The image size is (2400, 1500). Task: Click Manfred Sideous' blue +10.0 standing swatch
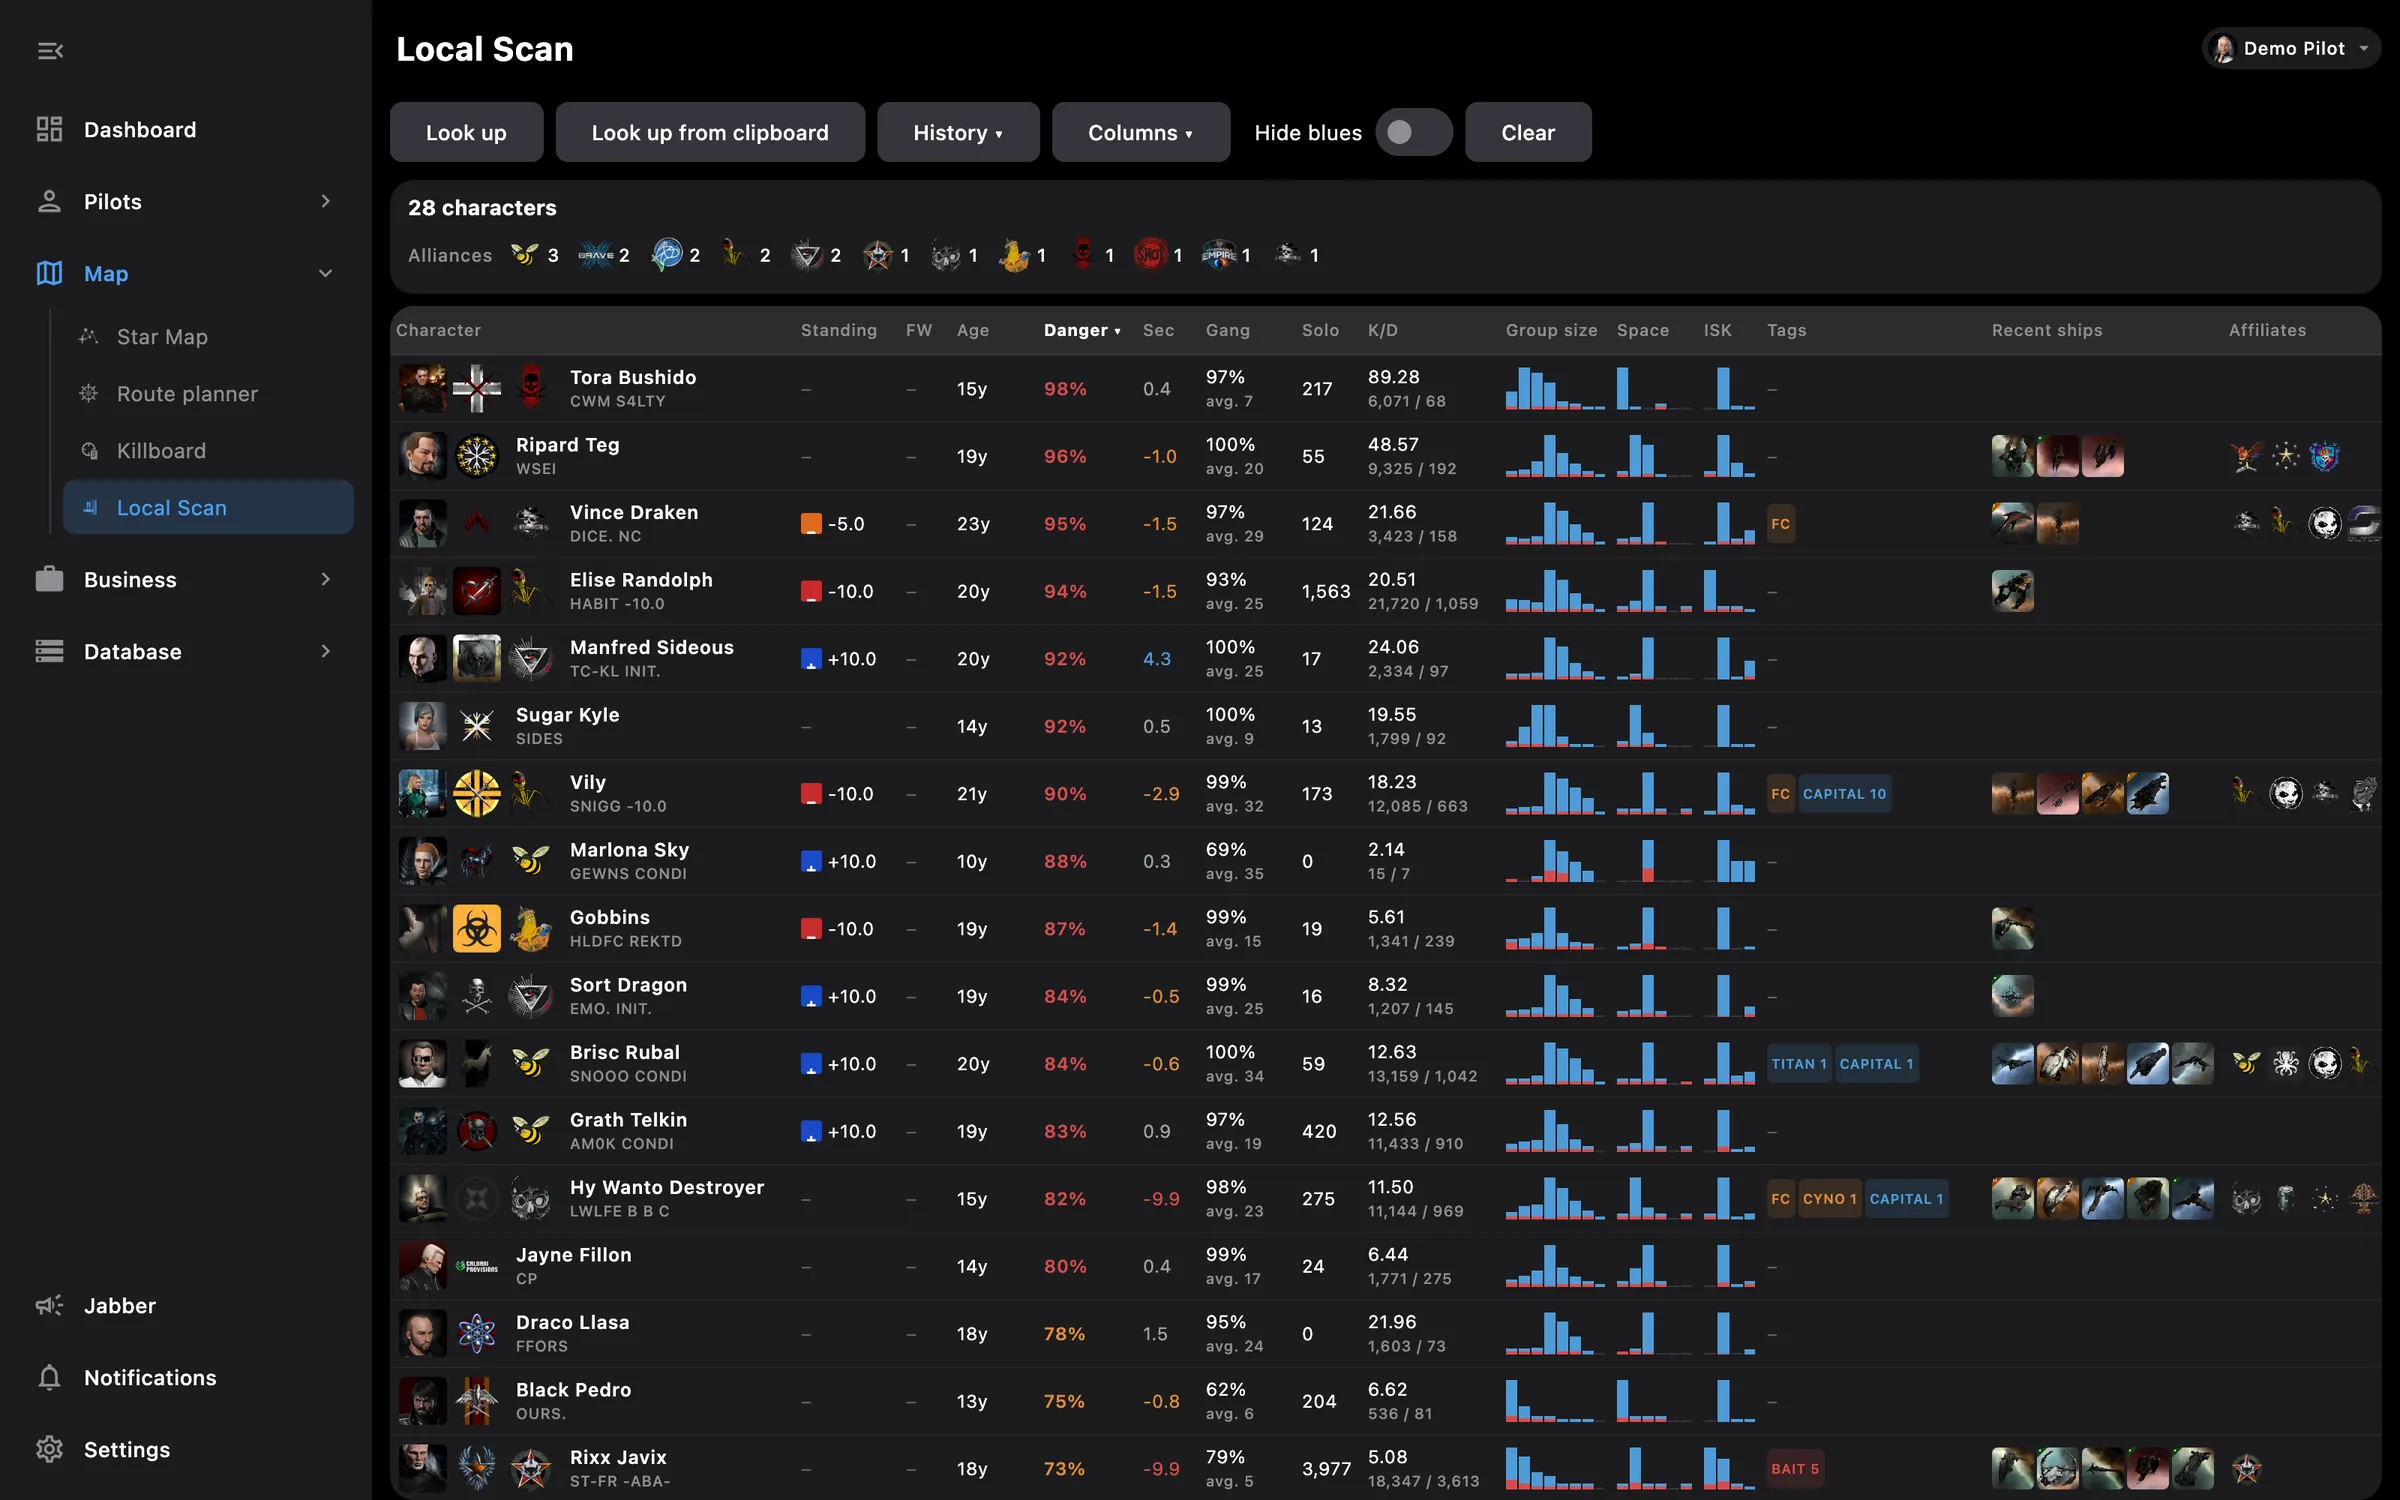[811, 659]
